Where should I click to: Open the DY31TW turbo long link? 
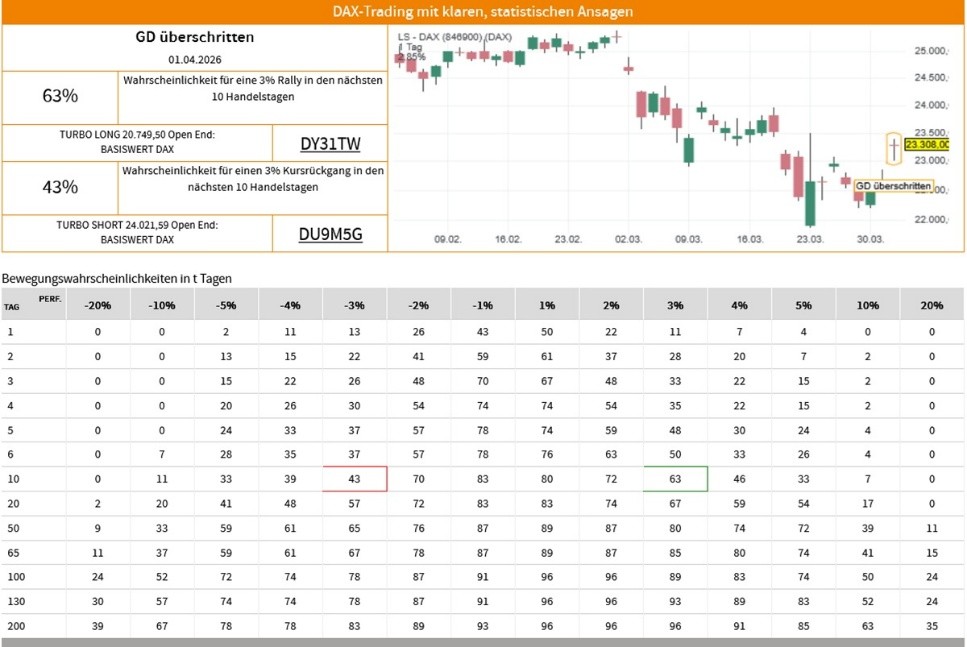330,144
